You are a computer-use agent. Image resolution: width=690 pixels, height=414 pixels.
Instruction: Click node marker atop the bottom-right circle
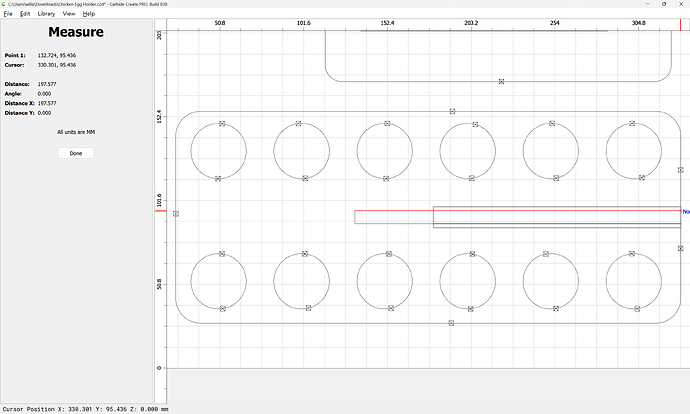click(x=632, y=254)
